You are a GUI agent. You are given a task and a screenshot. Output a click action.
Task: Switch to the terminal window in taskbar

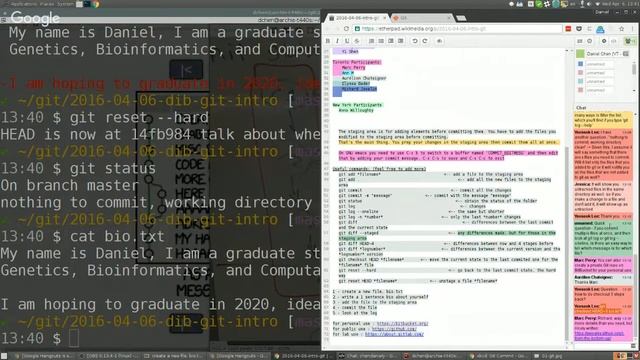coord(434,356)
